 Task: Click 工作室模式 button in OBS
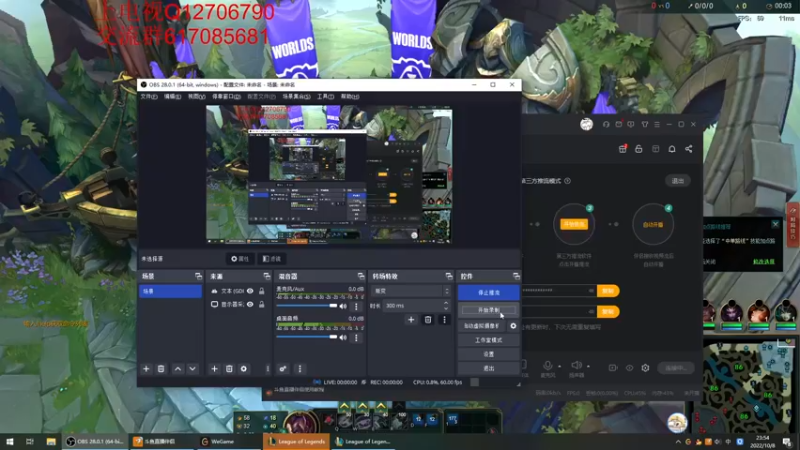pyautogui.click(x=489, y=340)
